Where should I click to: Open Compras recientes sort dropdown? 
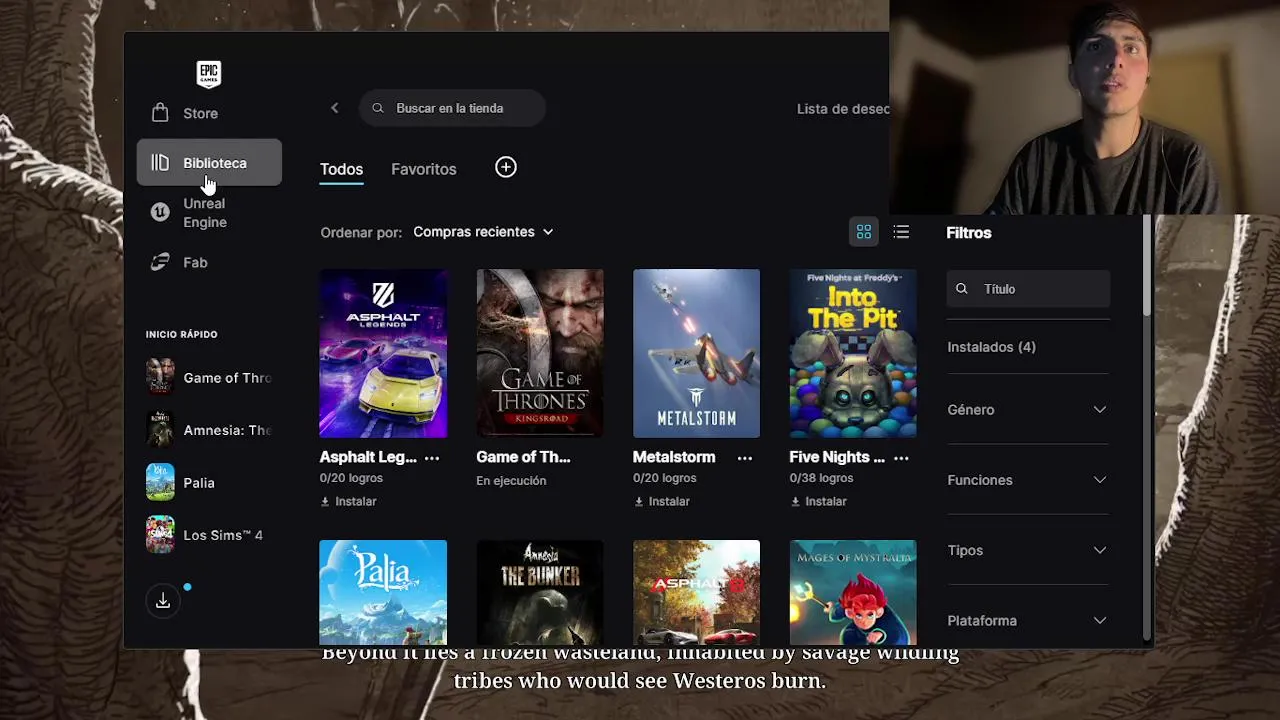483,232
